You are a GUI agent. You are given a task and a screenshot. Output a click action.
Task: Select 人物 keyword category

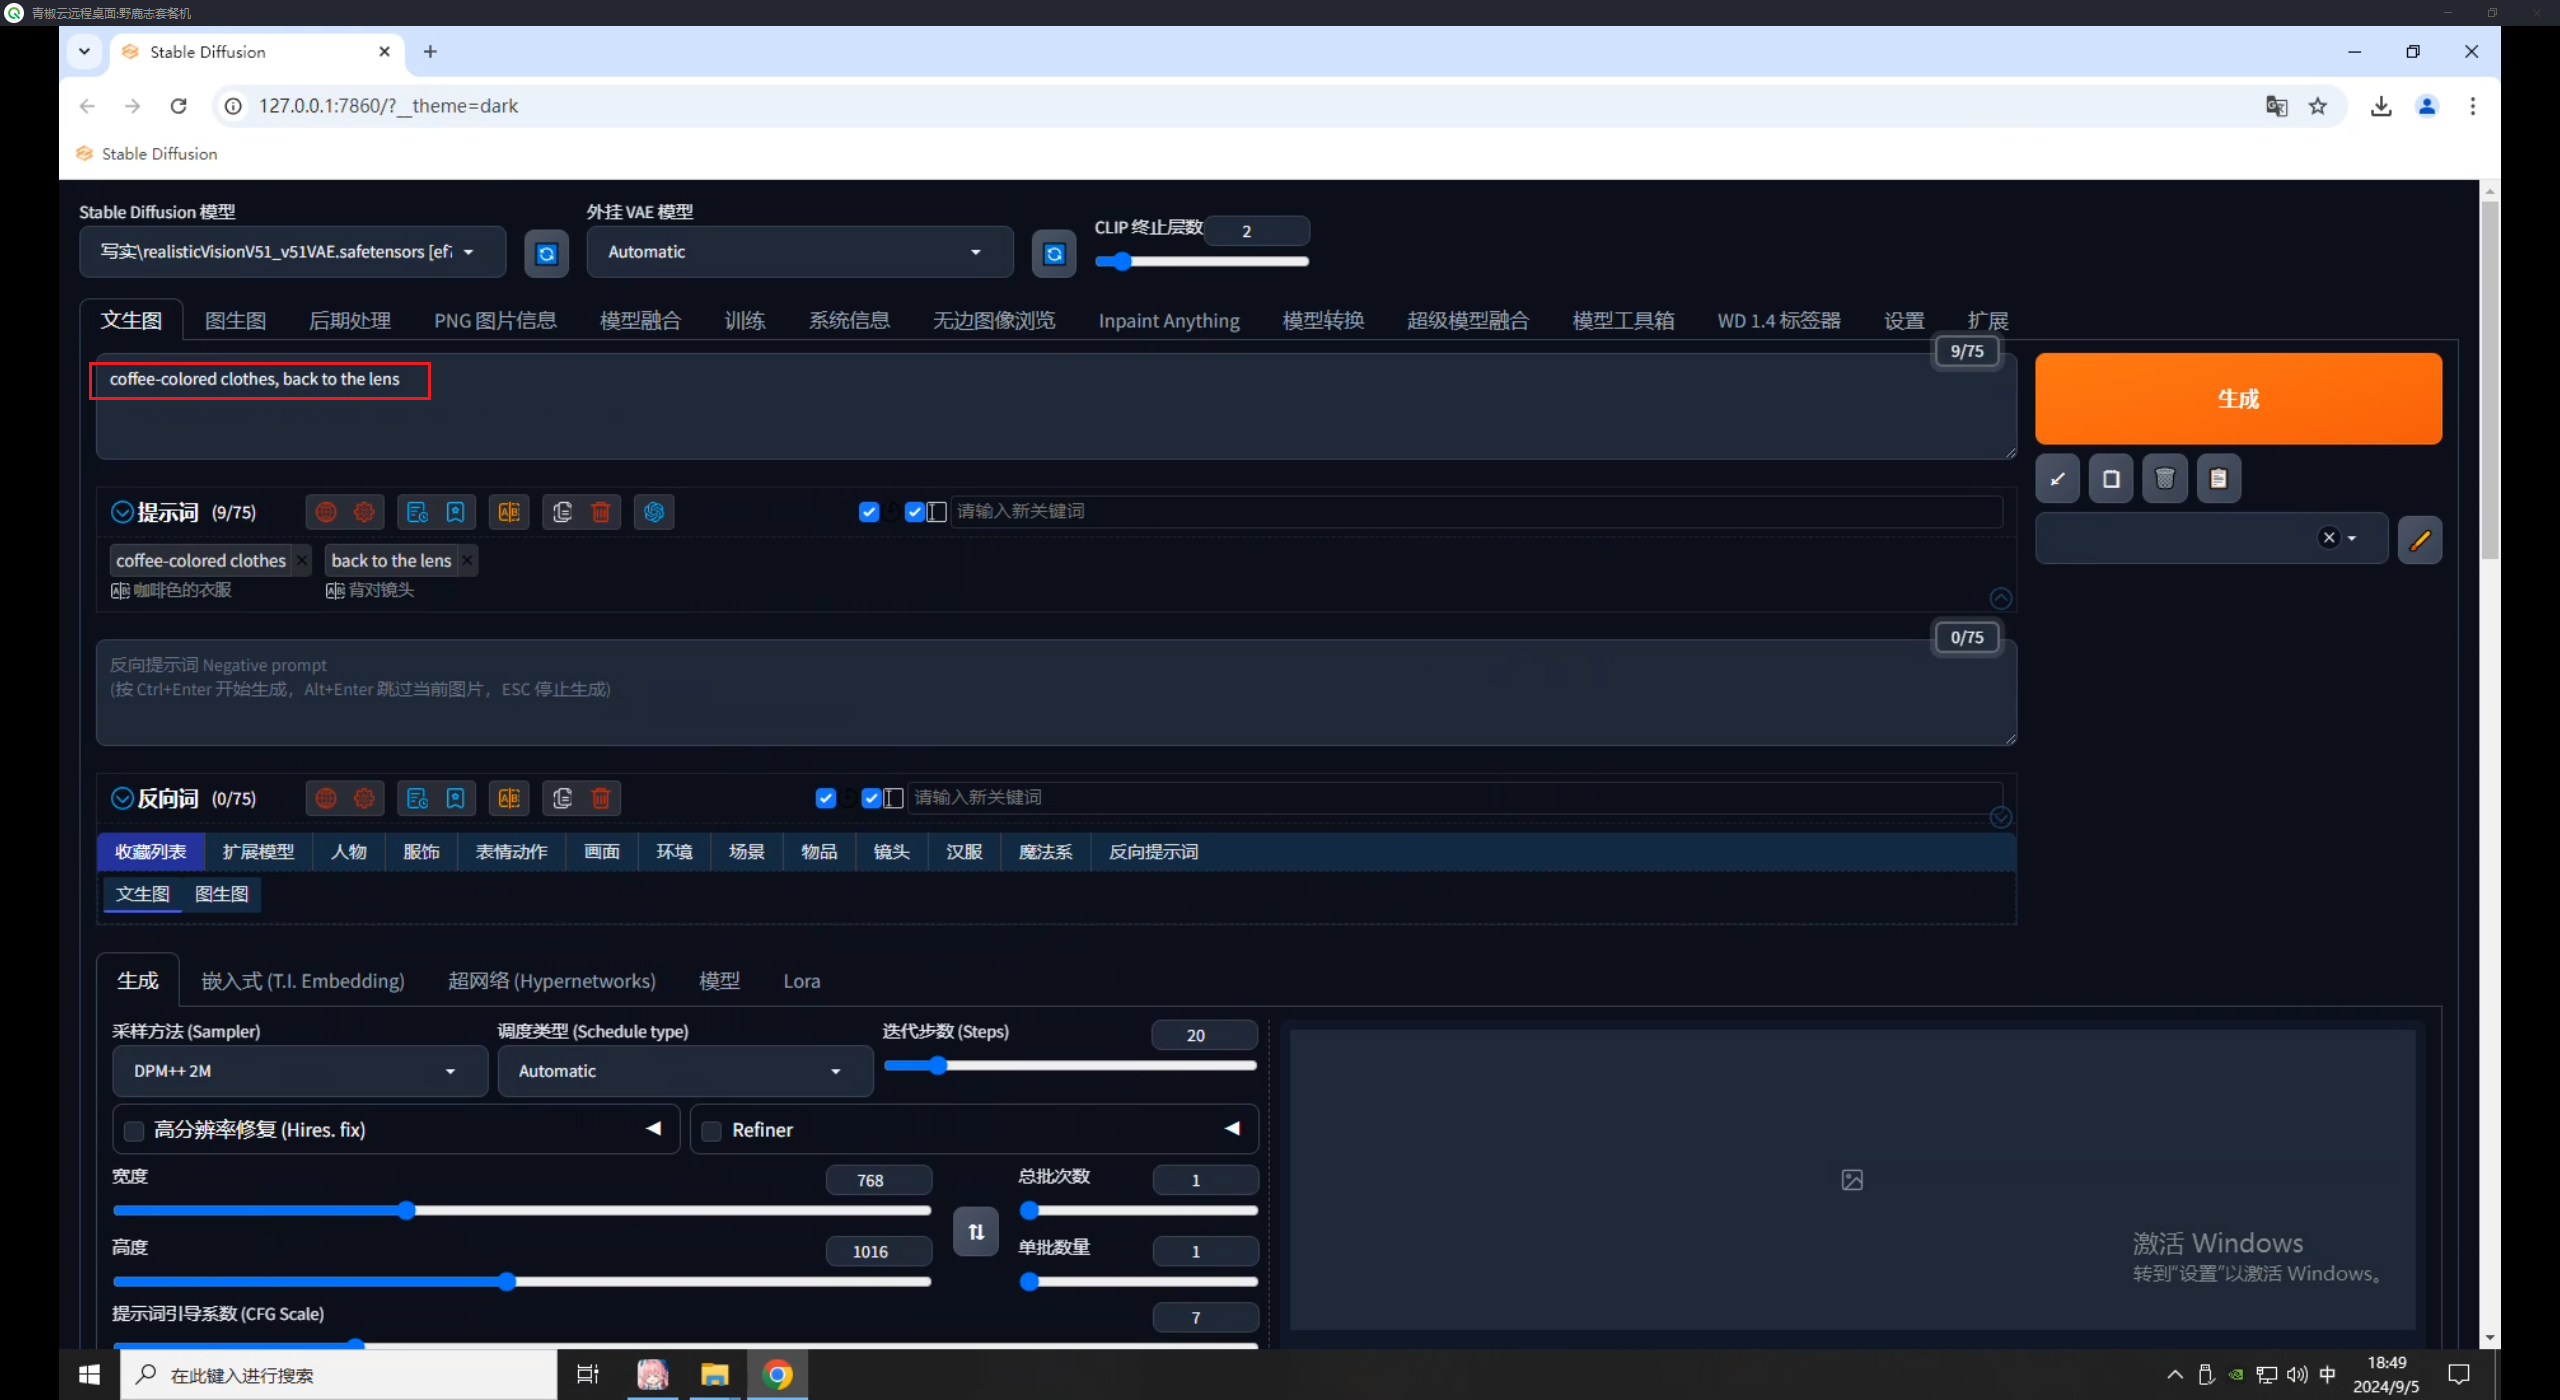(x=349, y=852)
